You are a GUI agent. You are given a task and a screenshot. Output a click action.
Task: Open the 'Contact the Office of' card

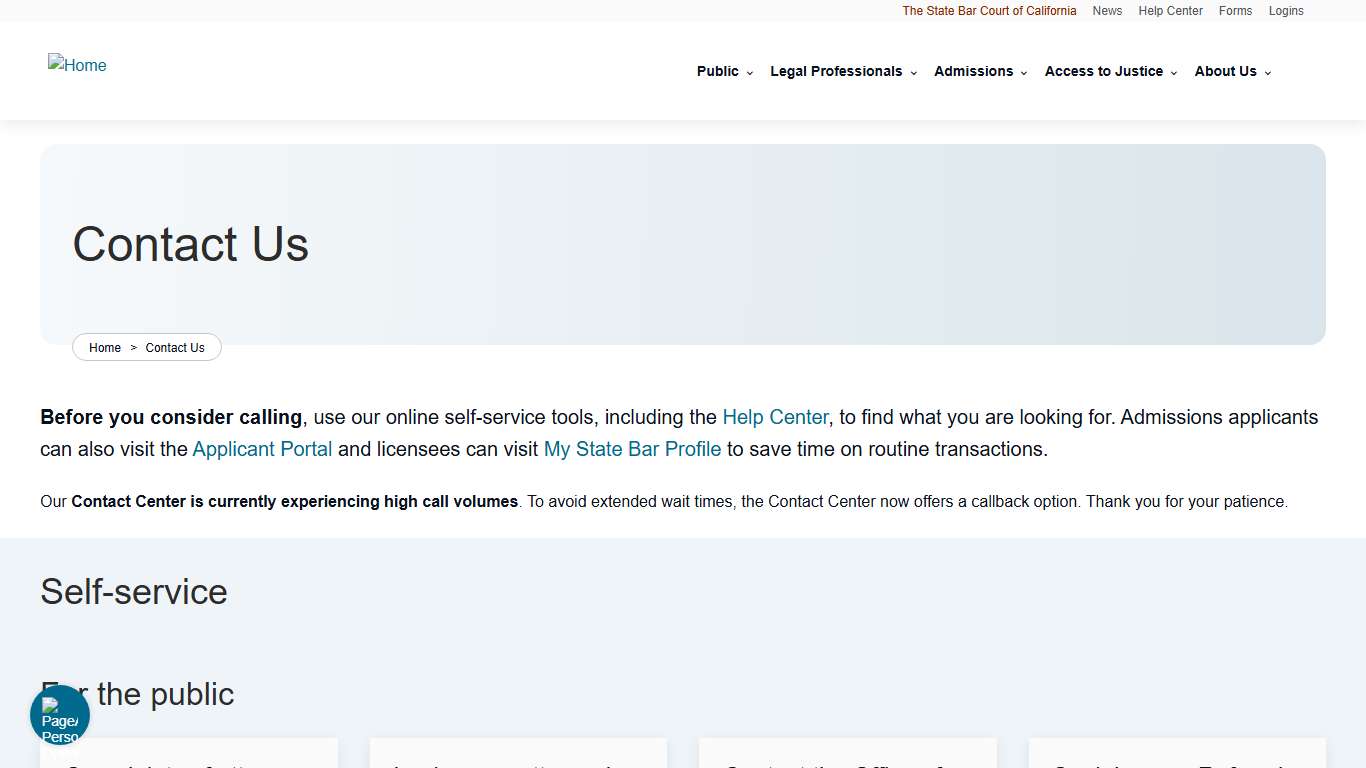click(847, 760)
